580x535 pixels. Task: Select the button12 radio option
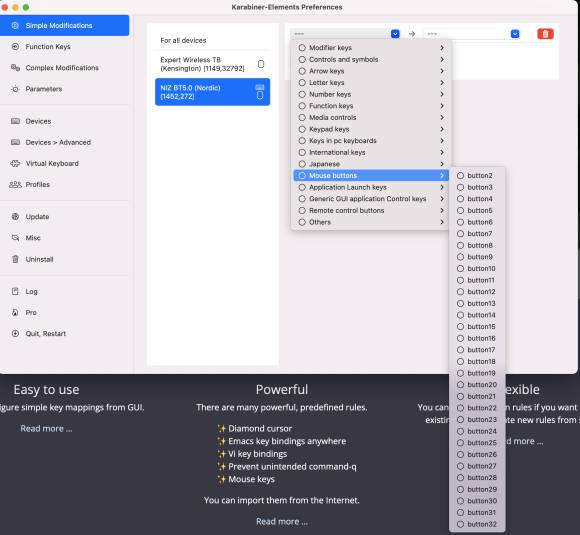click(460, 292)
